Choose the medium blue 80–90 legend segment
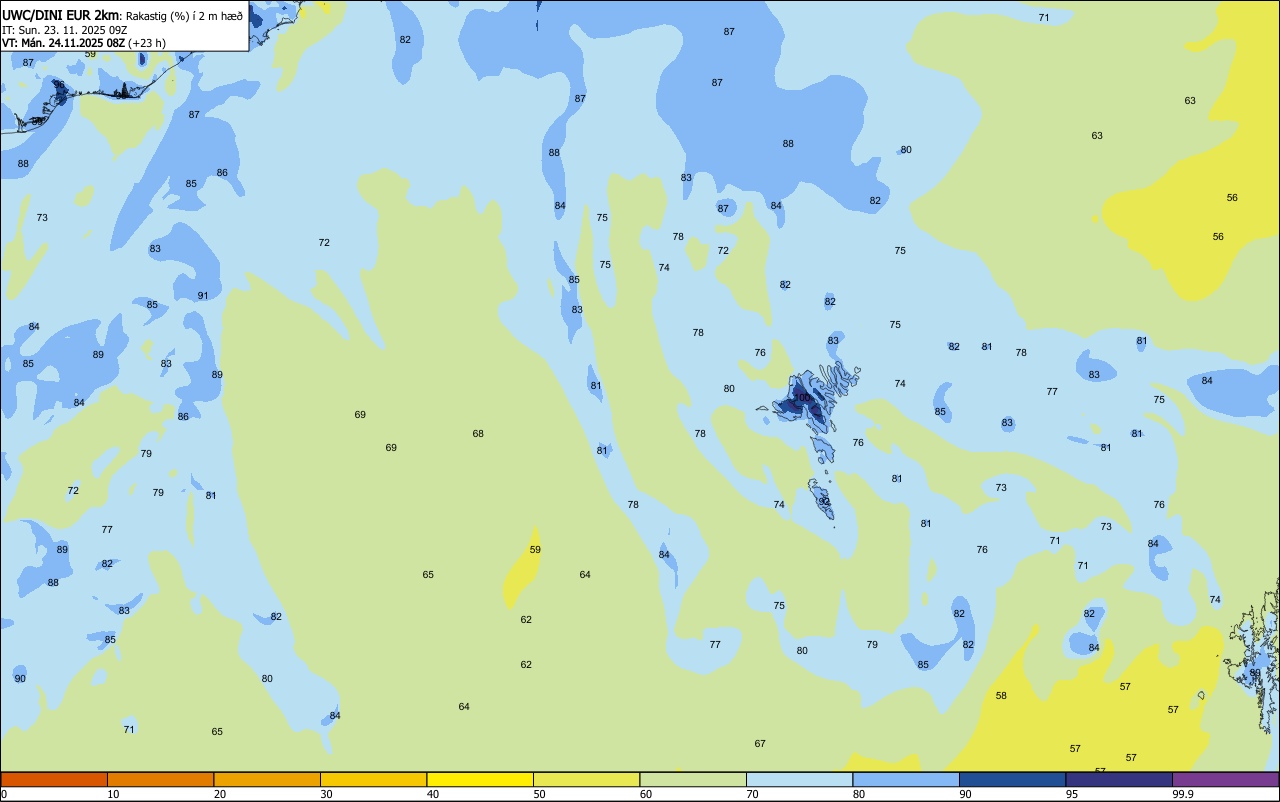1280x802 pixels. pyautogui.click(x=906, y=779)
